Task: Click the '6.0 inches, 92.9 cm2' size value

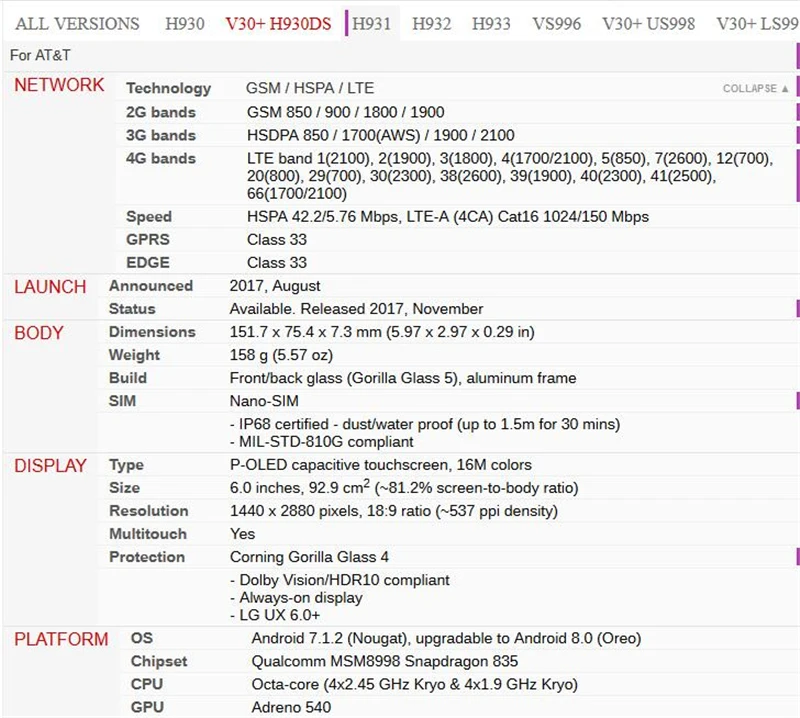Action: [x=404, y=488]
